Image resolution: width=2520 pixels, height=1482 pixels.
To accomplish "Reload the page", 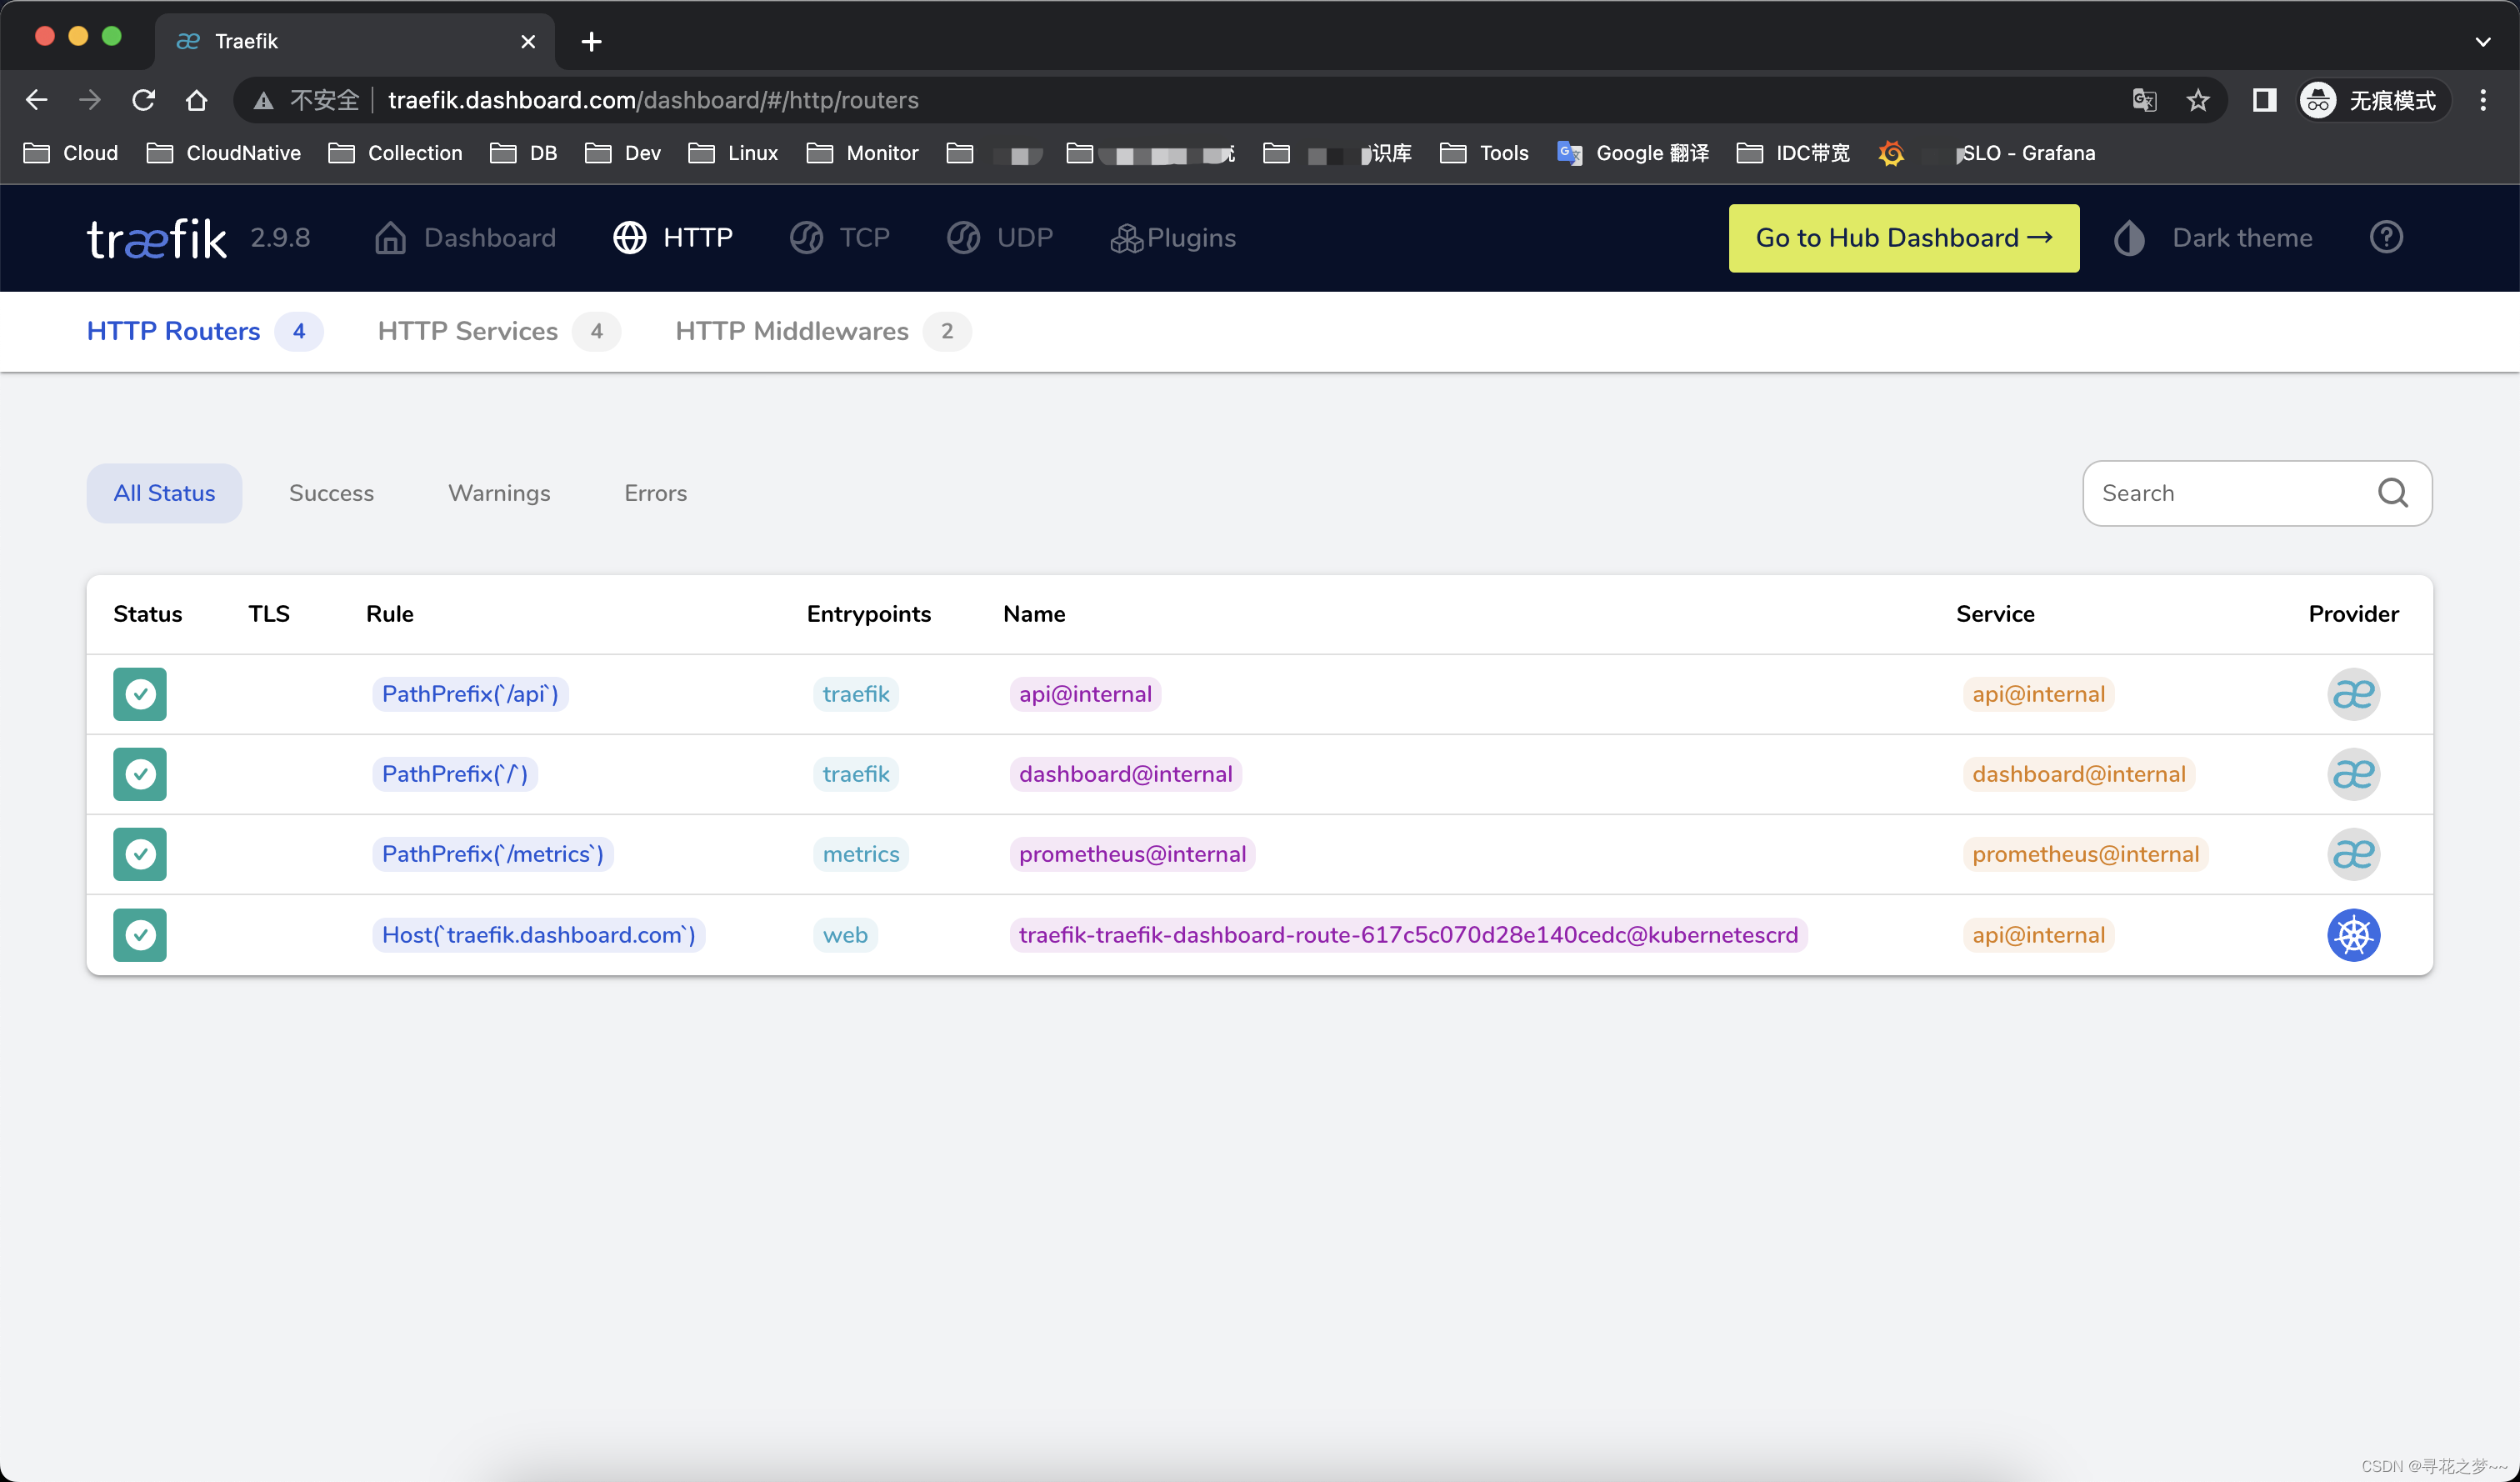I will tap(143, 100).
